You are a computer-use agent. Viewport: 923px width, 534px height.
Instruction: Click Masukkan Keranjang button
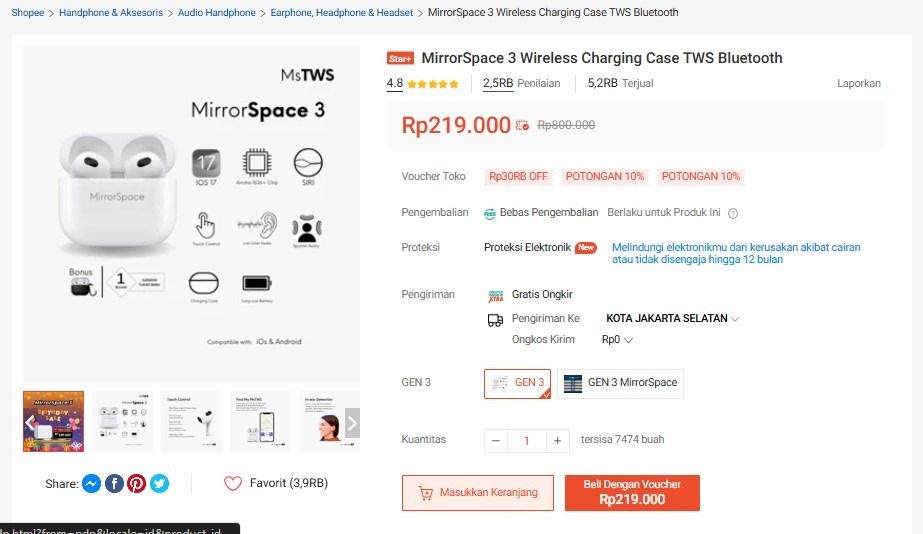pos(477,493)
